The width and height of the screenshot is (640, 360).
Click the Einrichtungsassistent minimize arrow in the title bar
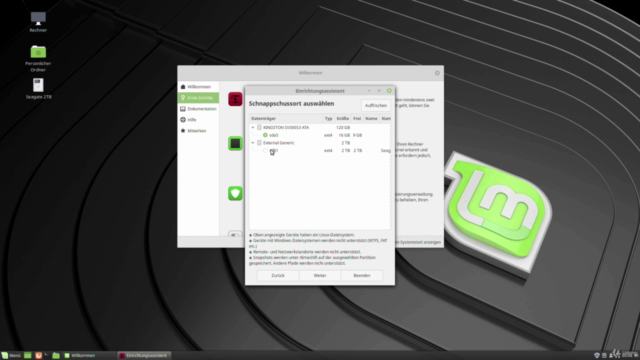tap(369, 91)
